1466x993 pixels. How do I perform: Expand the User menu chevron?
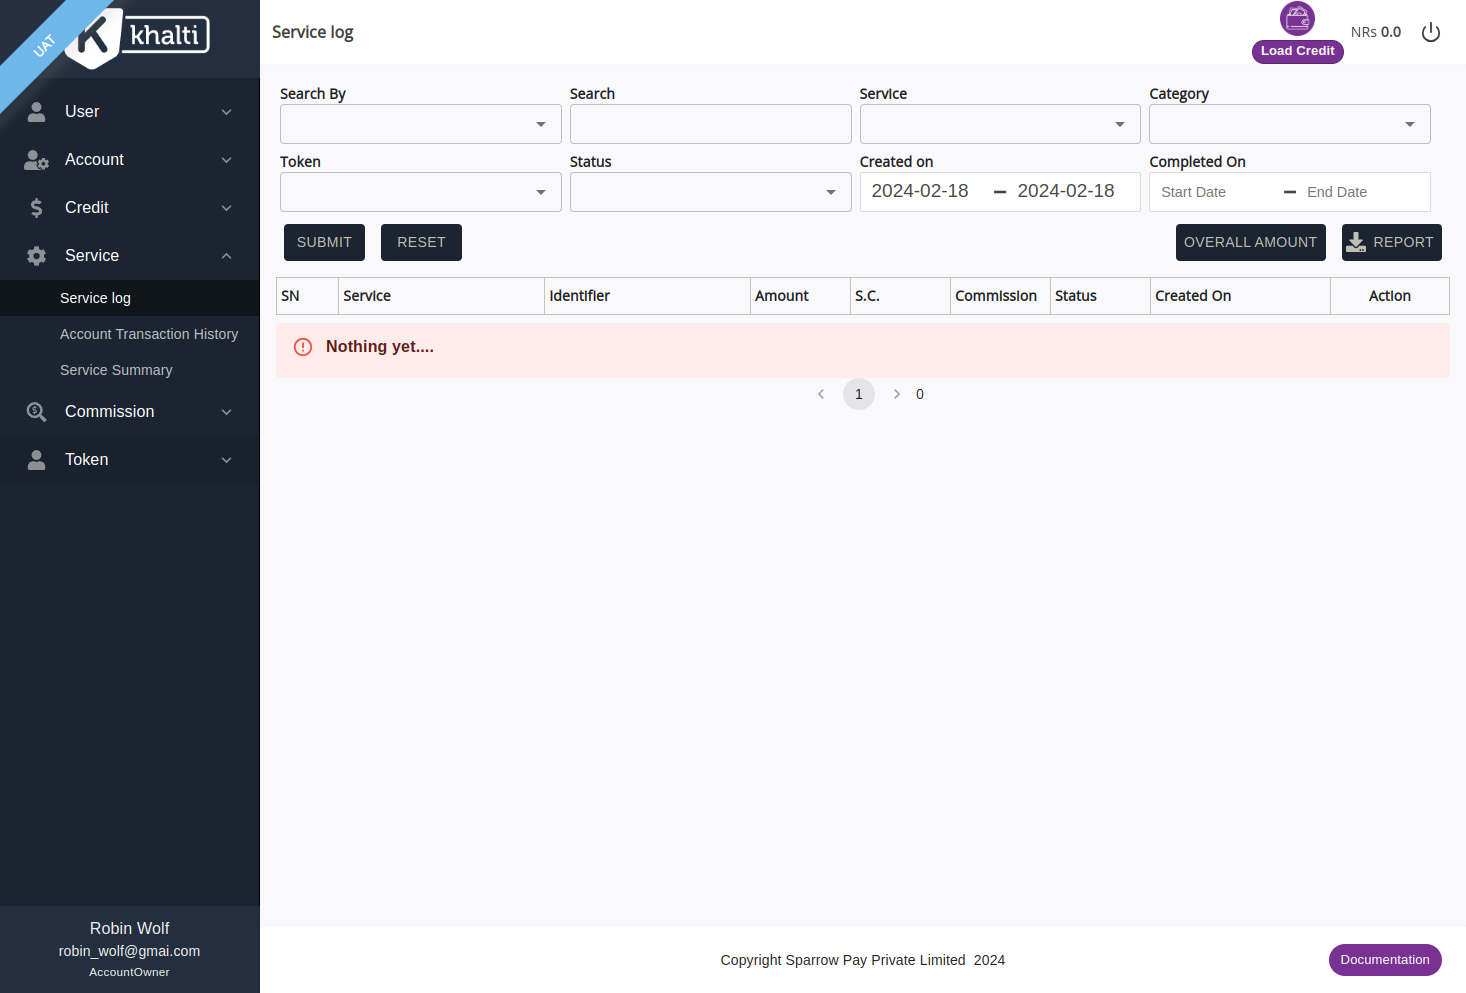227,112
